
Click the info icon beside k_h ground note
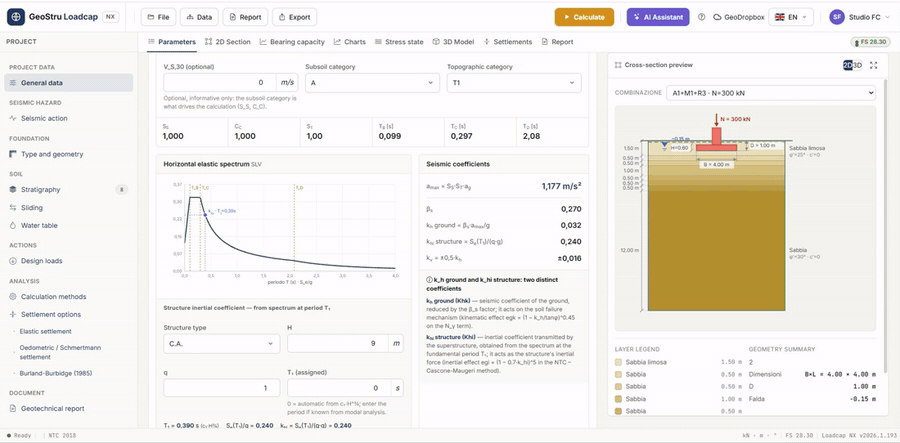pos(429,279)
